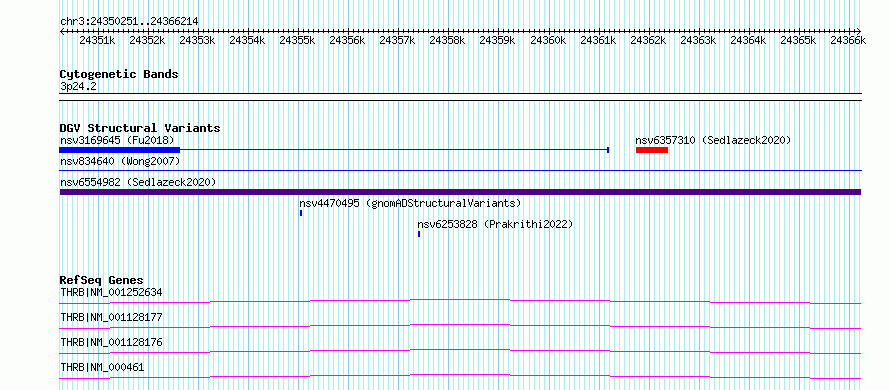Select the THRB|NM_000461 transcript label
890x390 pixels.
(x=102, y=367)
